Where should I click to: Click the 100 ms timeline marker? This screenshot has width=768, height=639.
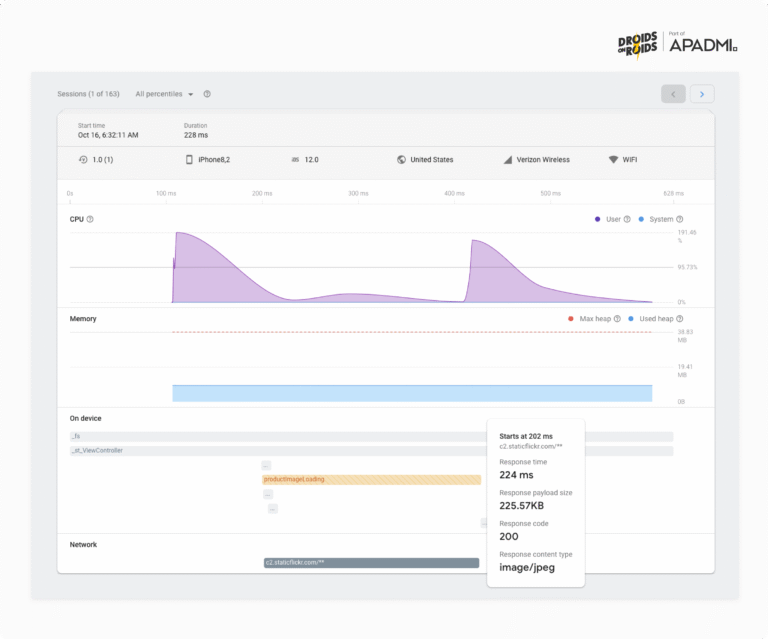[x=166, y=193]
